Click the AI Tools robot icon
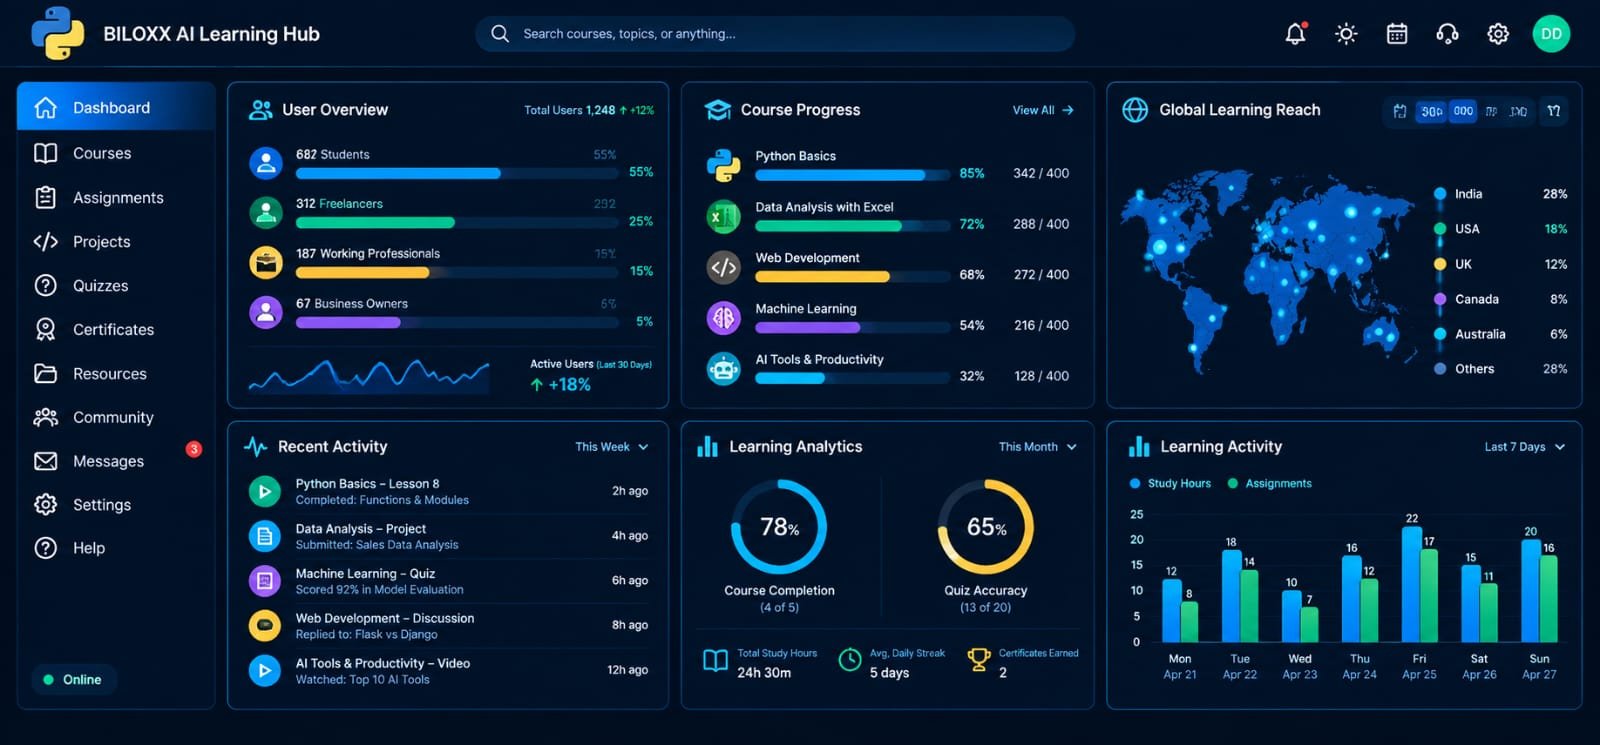The height and width of the screenshot is (745, 1600). point(723,369)
